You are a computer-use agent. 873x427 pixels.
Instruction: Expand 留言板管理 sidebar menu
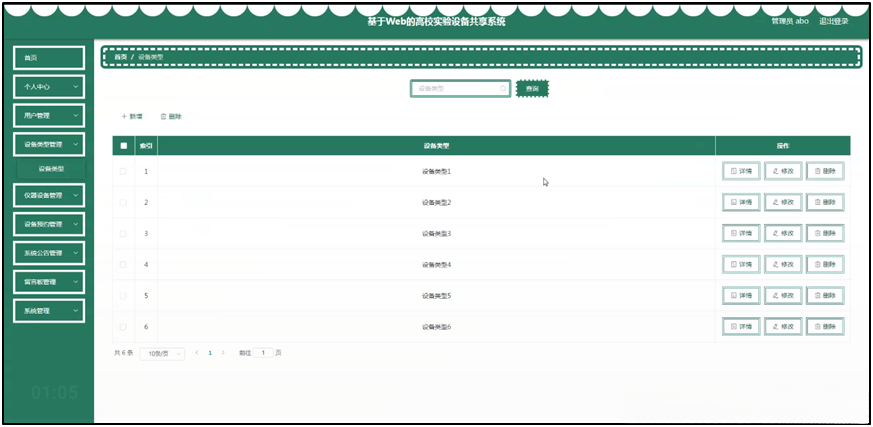click(x=49, y=282)
